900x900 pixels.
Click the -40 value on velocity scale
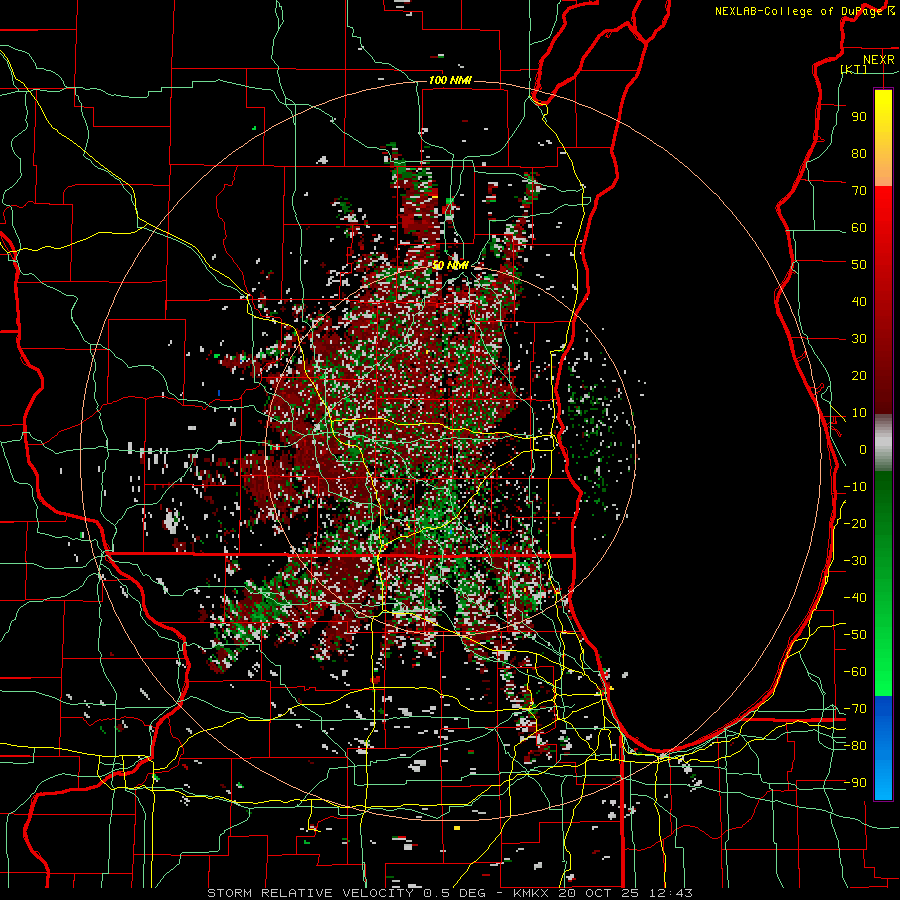pos(855,598)
